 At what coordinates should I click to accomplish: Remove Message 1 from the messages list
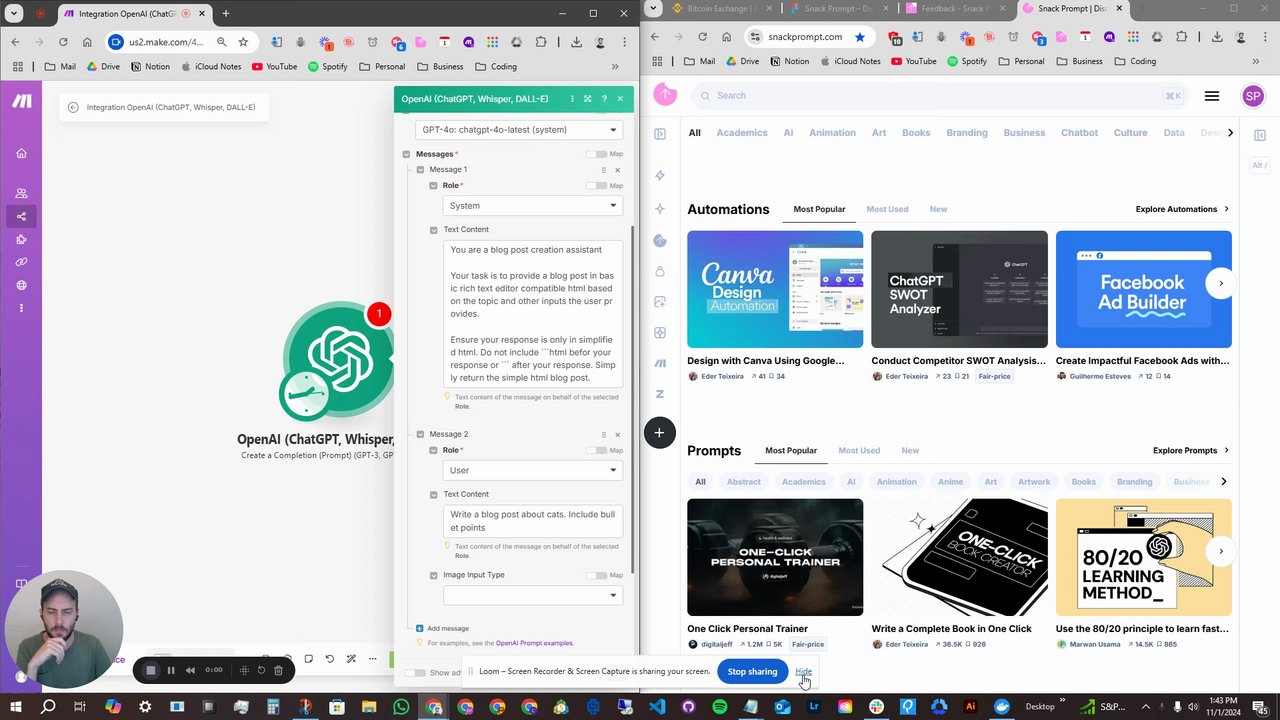(x=617, y=170)
